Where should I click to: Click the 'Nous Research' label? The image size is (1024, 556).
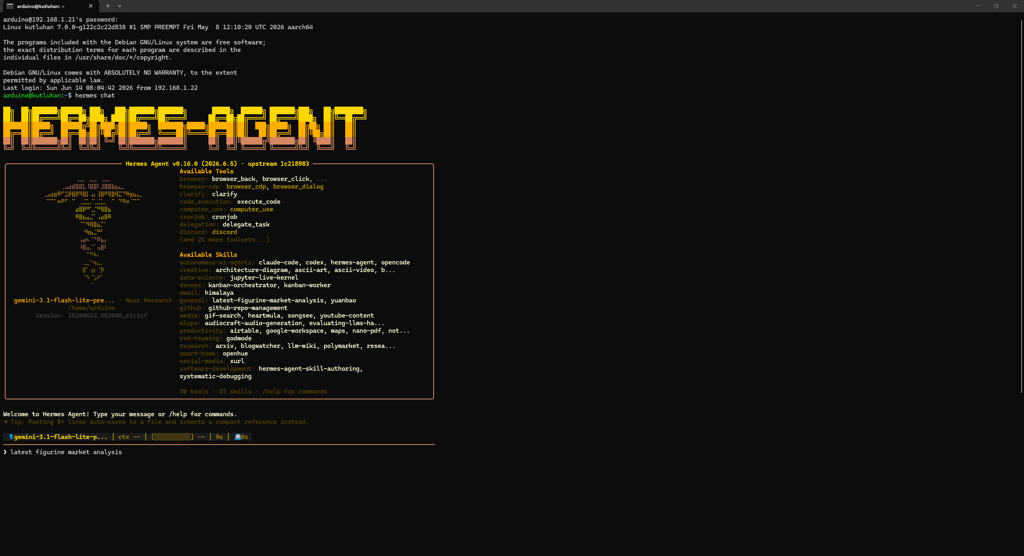click(149, 301)
